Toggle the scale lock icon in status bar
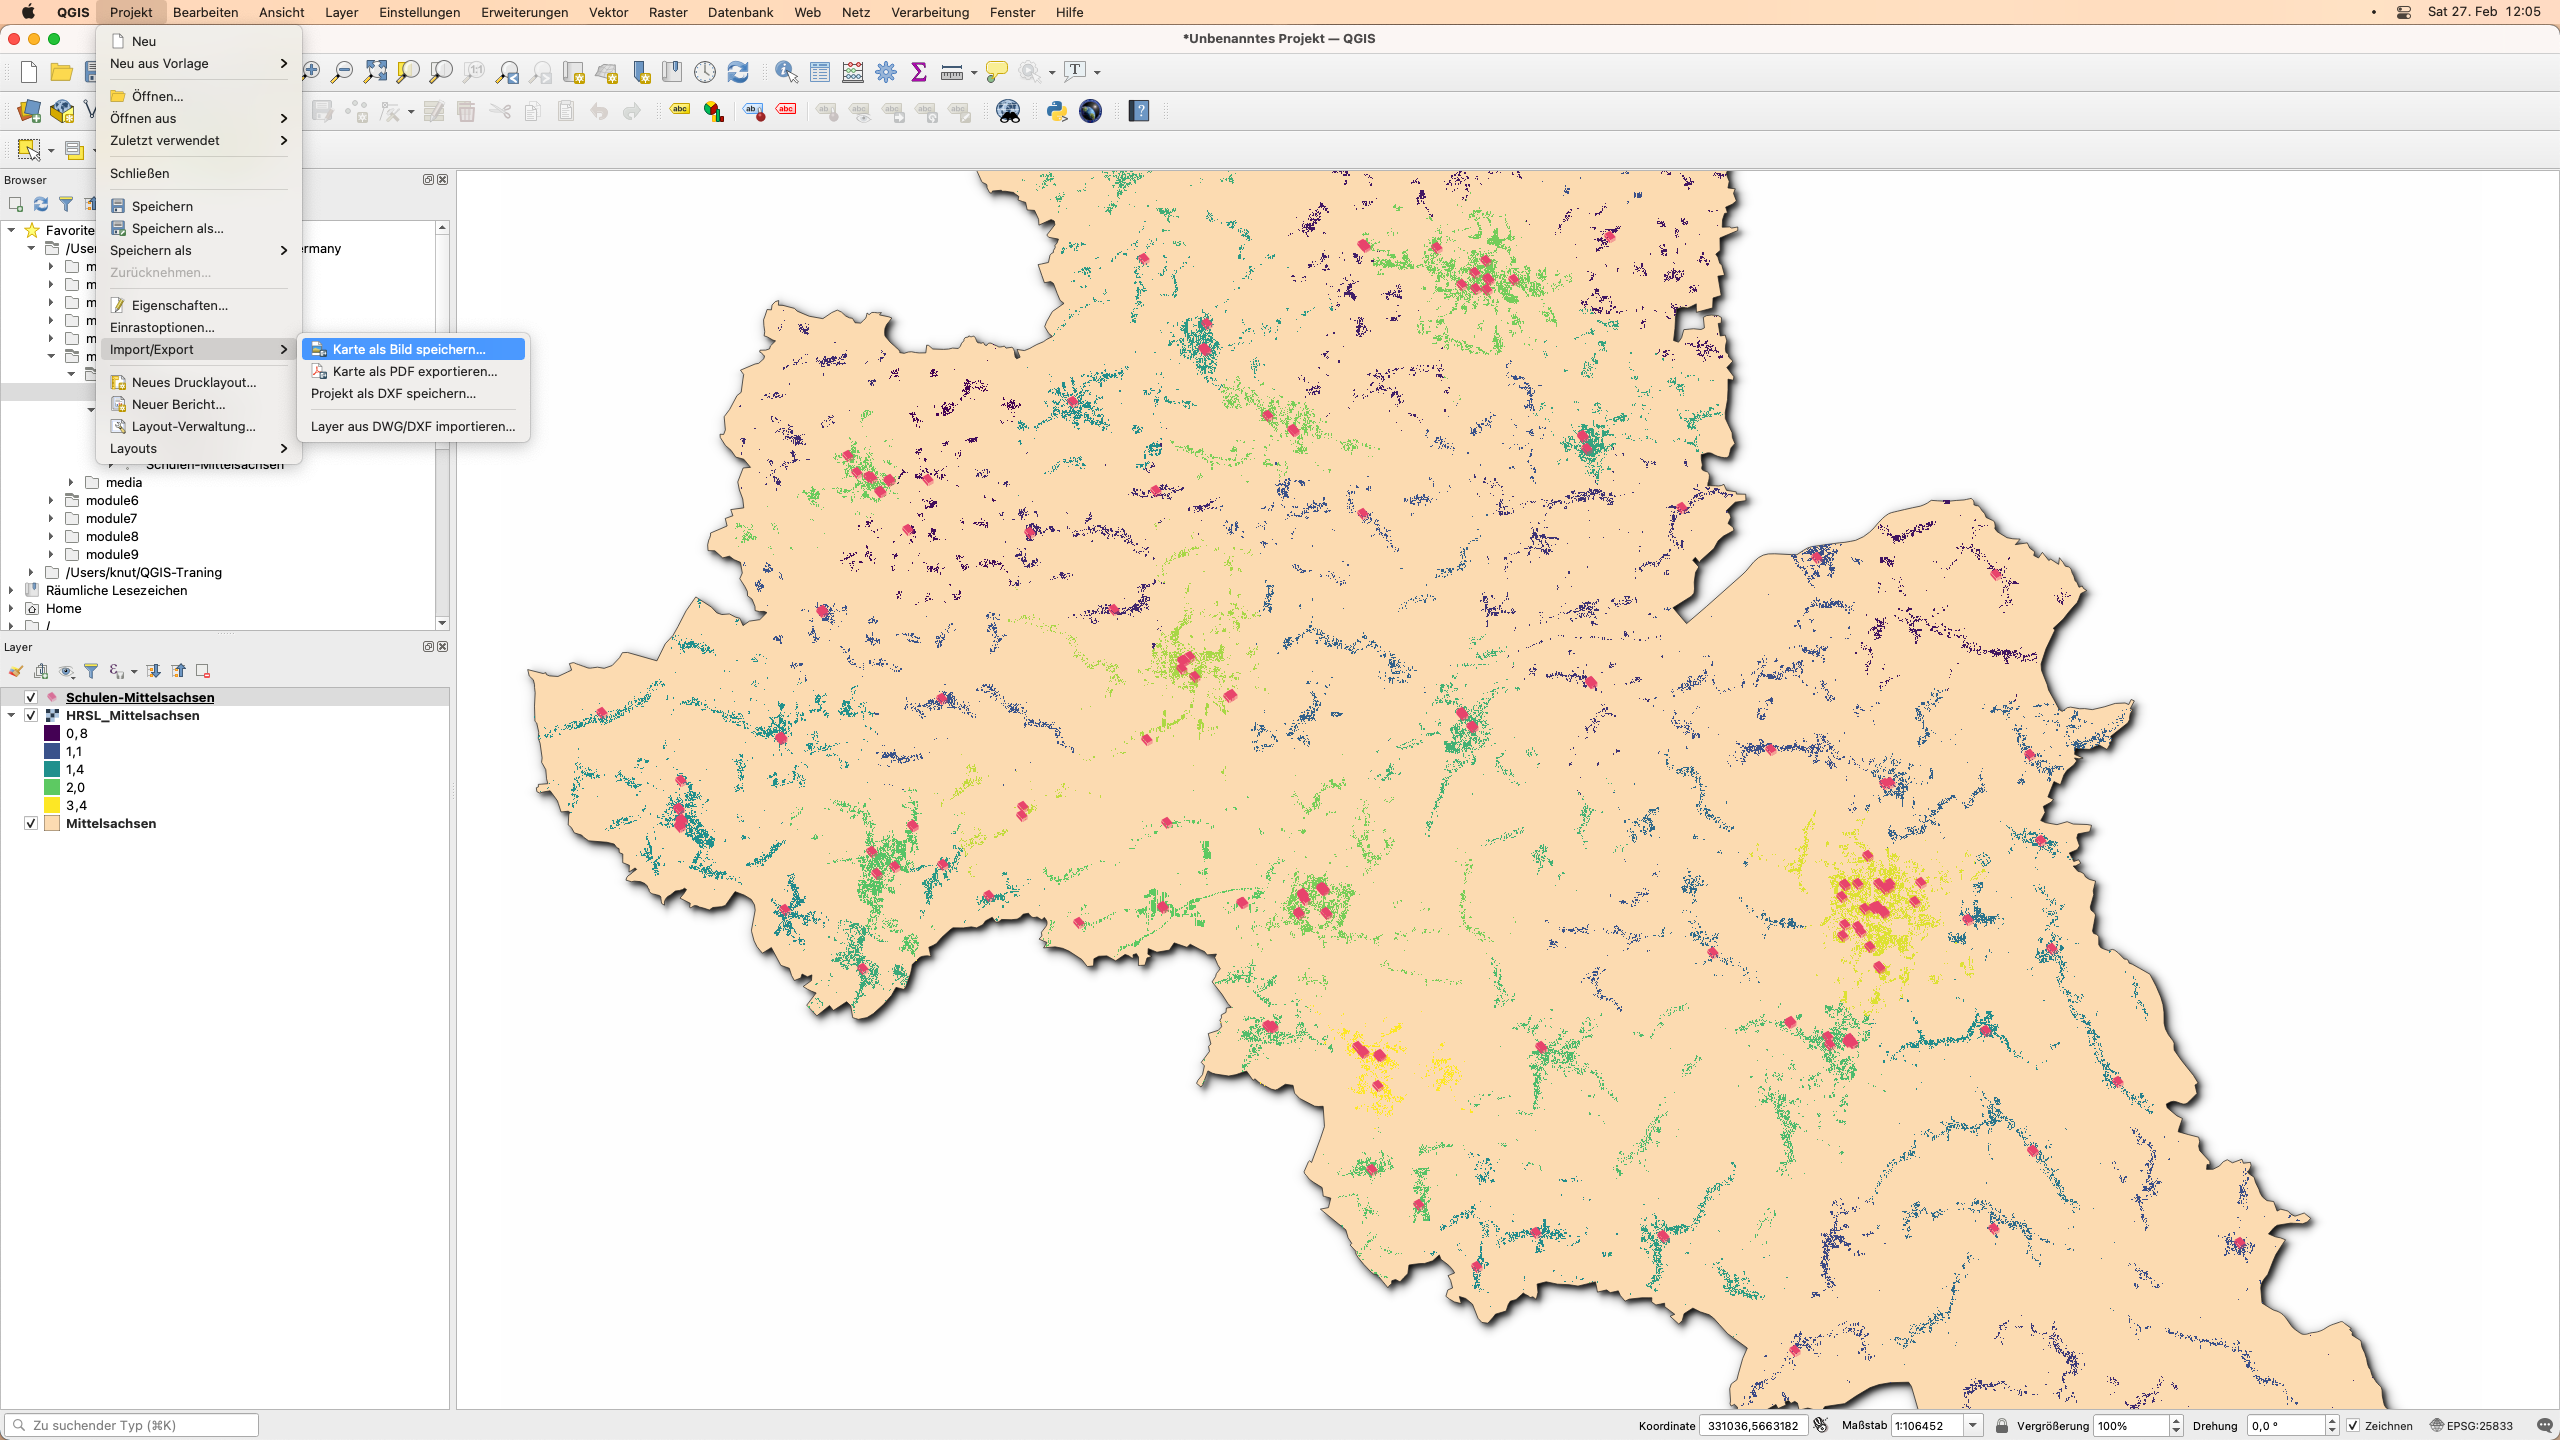Image resolution: width=2560 pixels, height=1440 pixels. pos(2001,1425)
